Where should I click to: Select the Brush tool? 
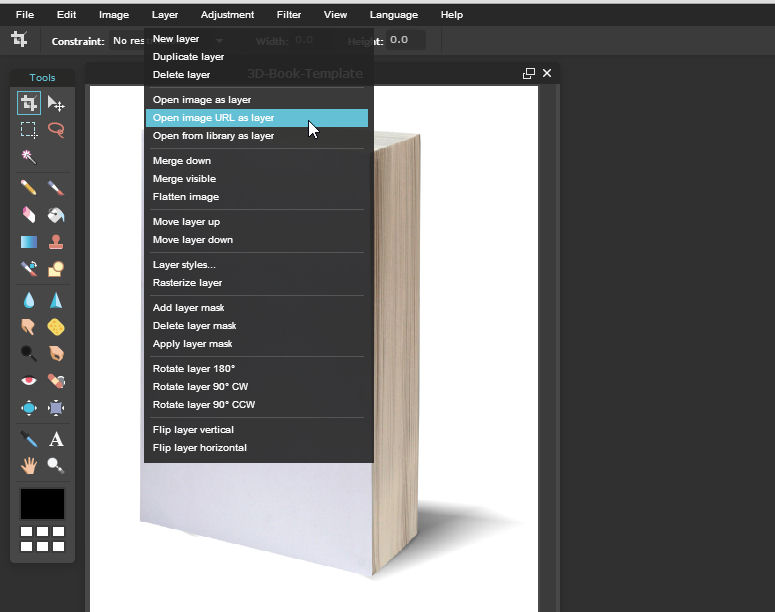coord(56,188)
